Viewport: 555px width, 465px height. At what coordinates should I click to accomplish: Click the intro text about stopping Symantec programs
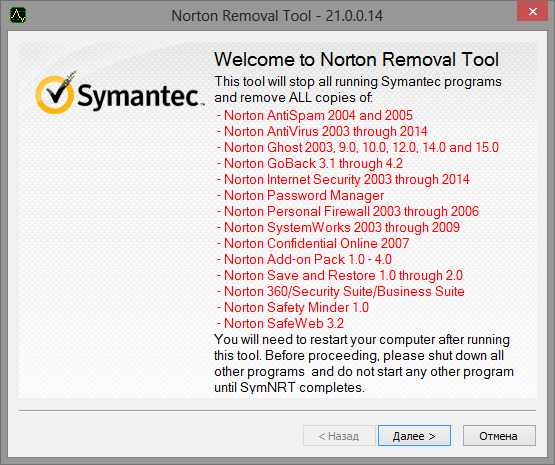pos(358,89)
